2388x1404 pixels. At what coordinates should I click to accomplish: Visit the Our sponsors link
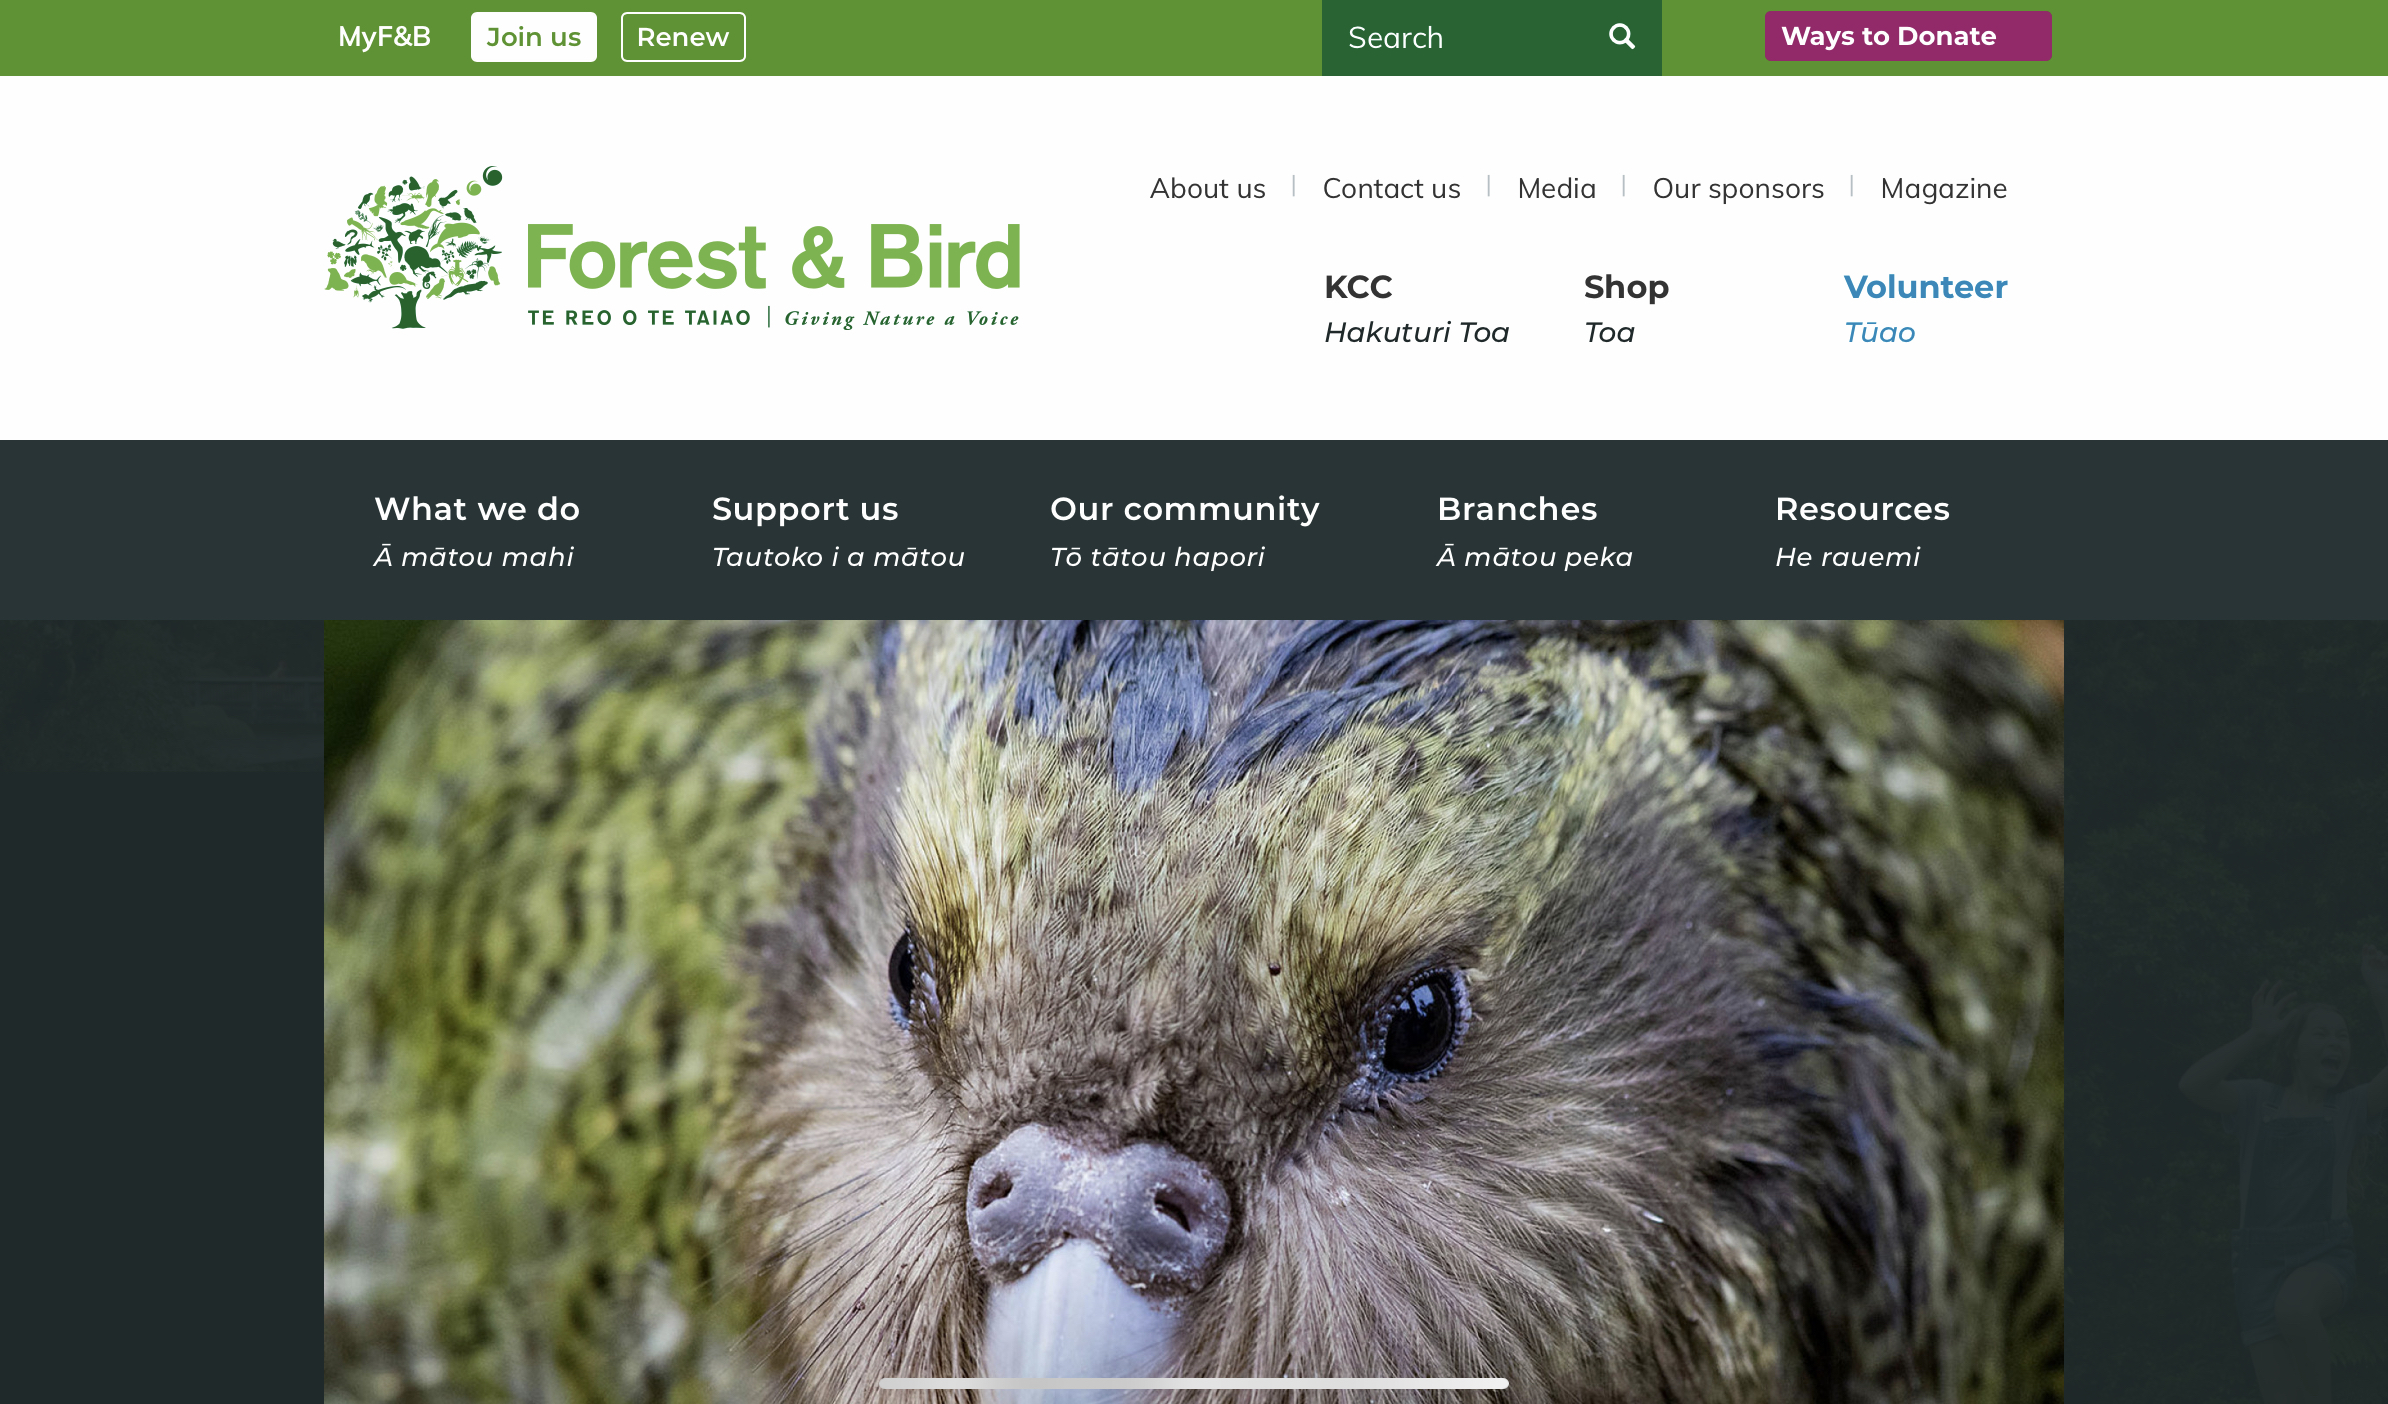point(1738,188)
